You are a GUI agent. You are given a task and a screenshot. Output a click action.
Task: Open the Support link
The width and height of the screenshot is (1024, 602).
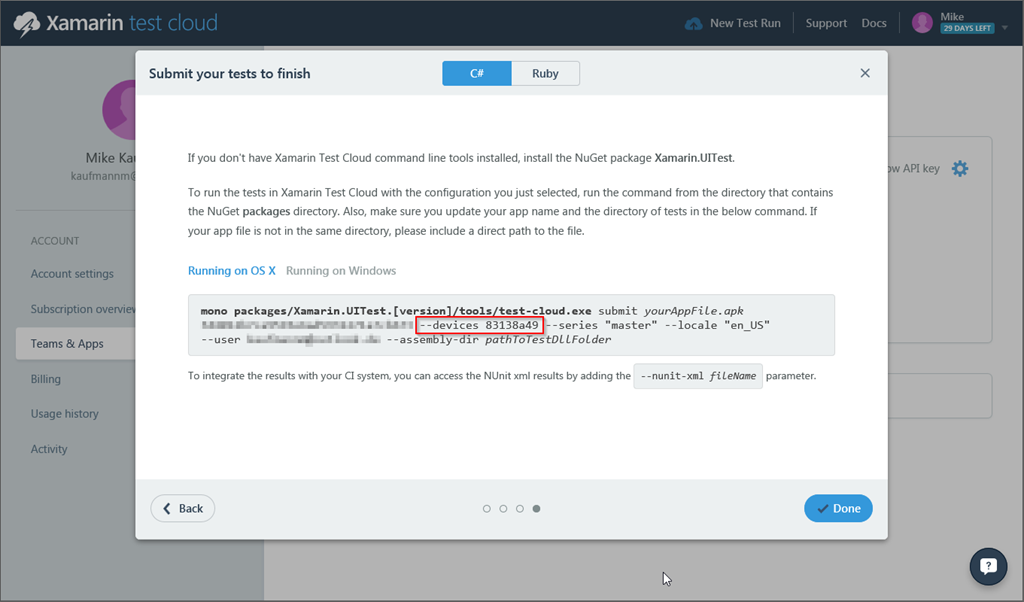coord(826,23)
